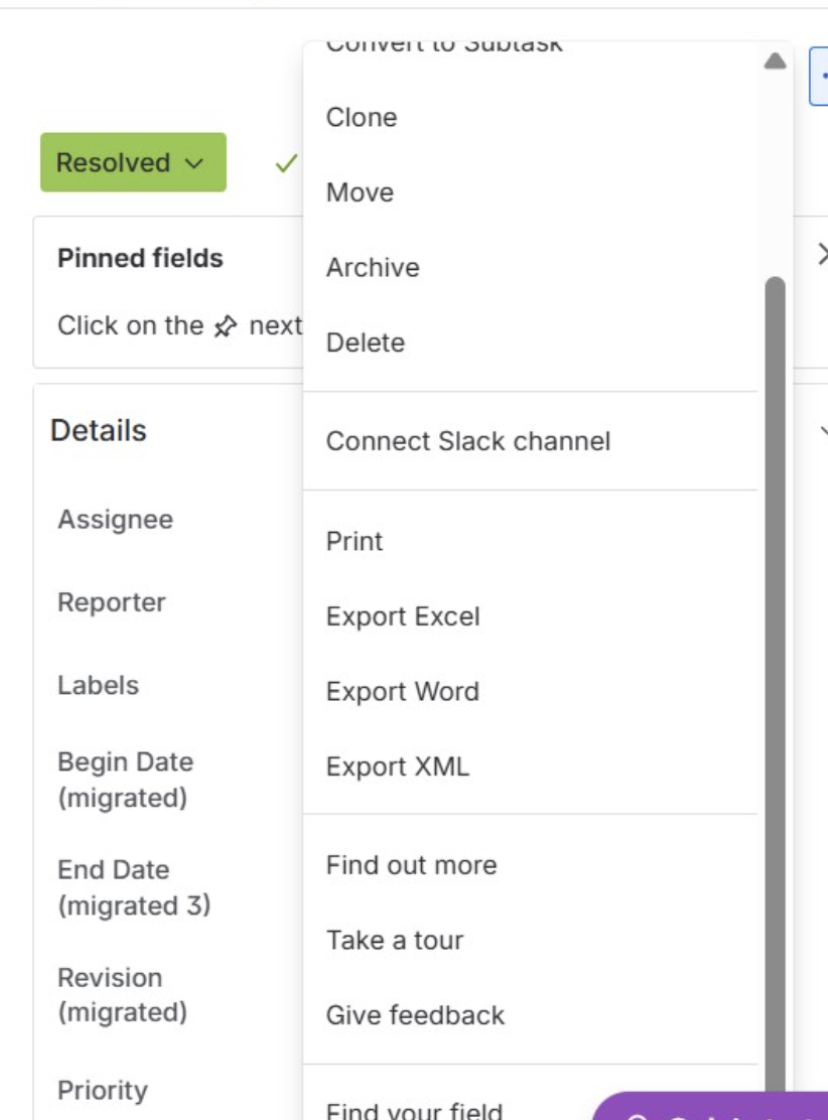
Task: Open the Resolved status dropdown
Action: tap(132, 163)
